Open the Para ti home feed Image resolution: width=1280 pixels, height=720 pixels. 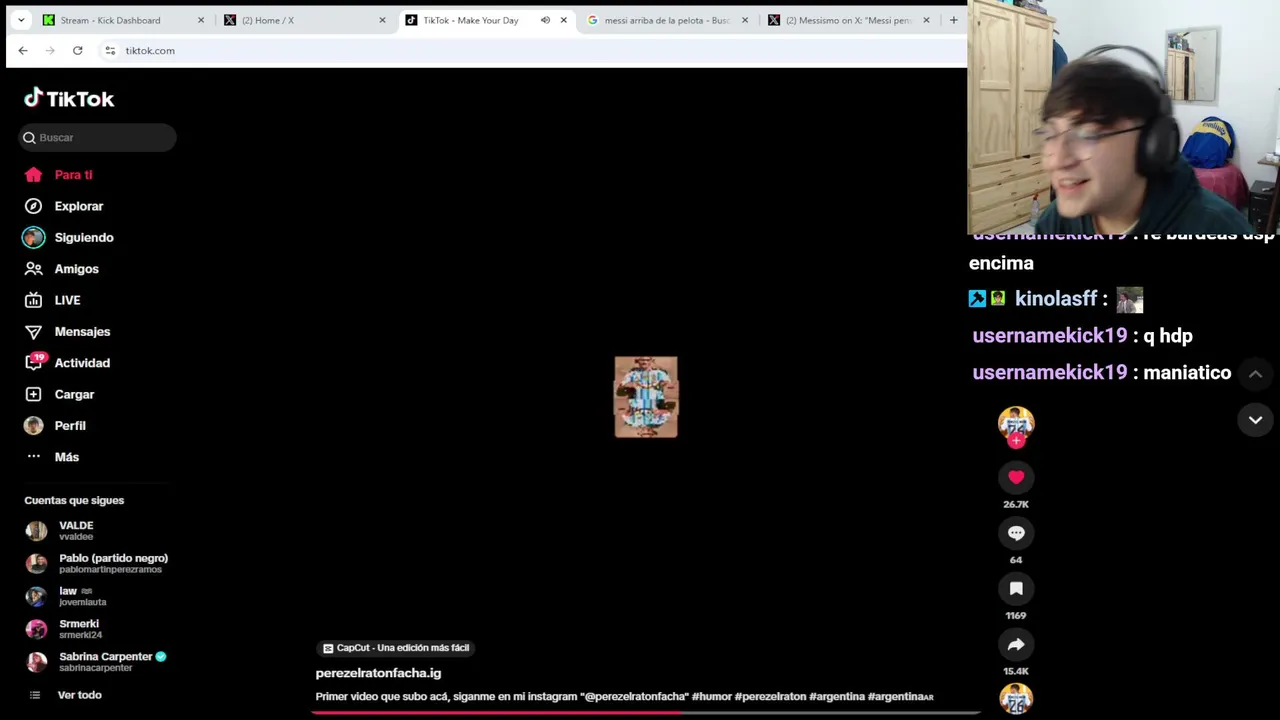(x=58, y=175)
